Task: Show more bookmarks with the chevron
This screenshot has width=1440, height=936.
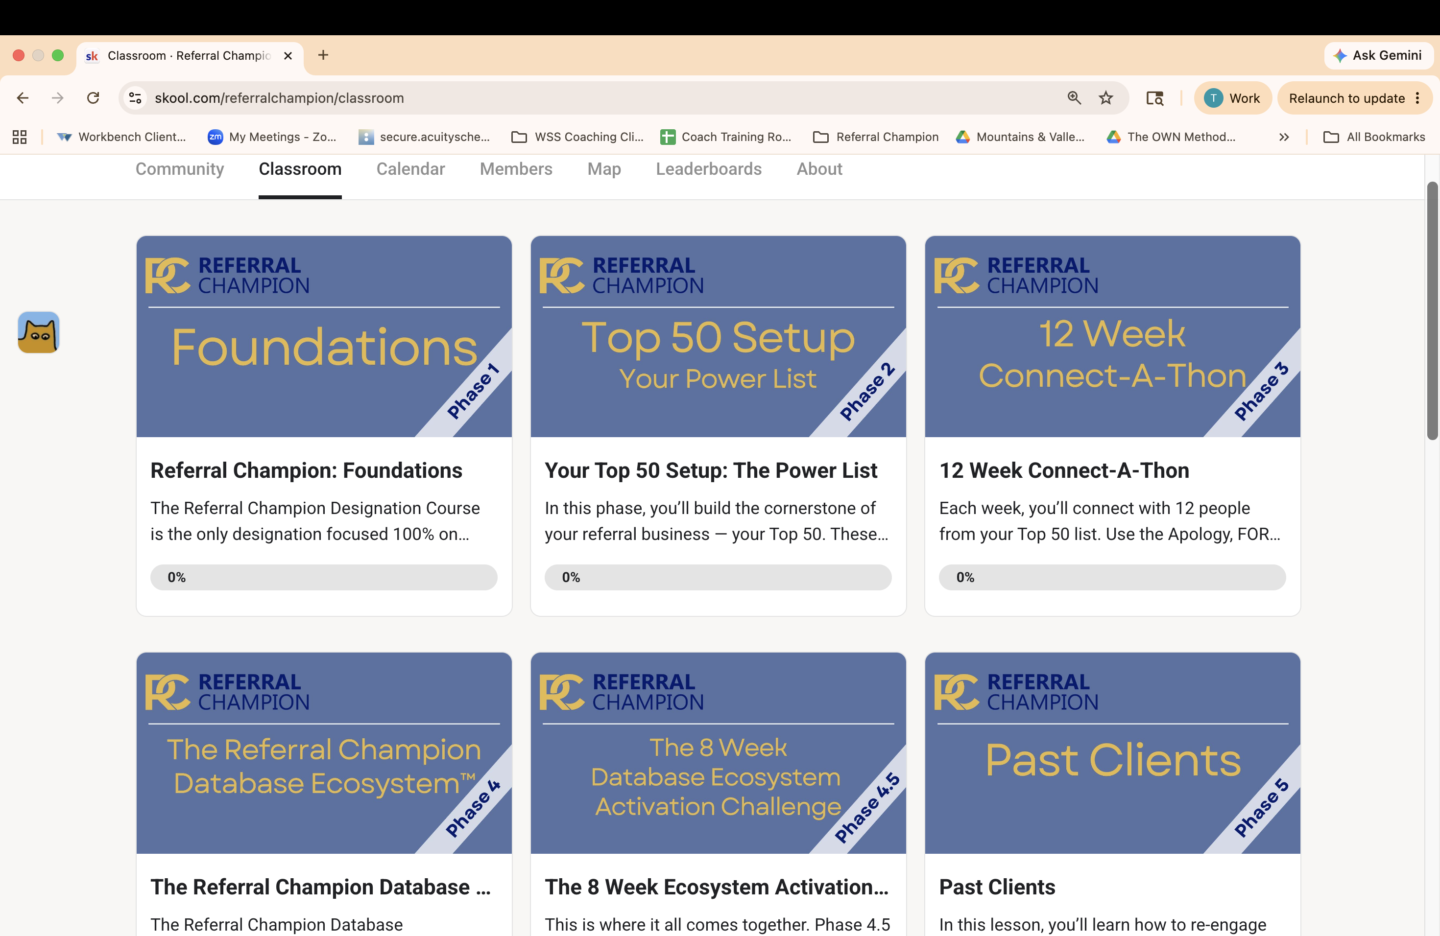Action: point(1284,137)
